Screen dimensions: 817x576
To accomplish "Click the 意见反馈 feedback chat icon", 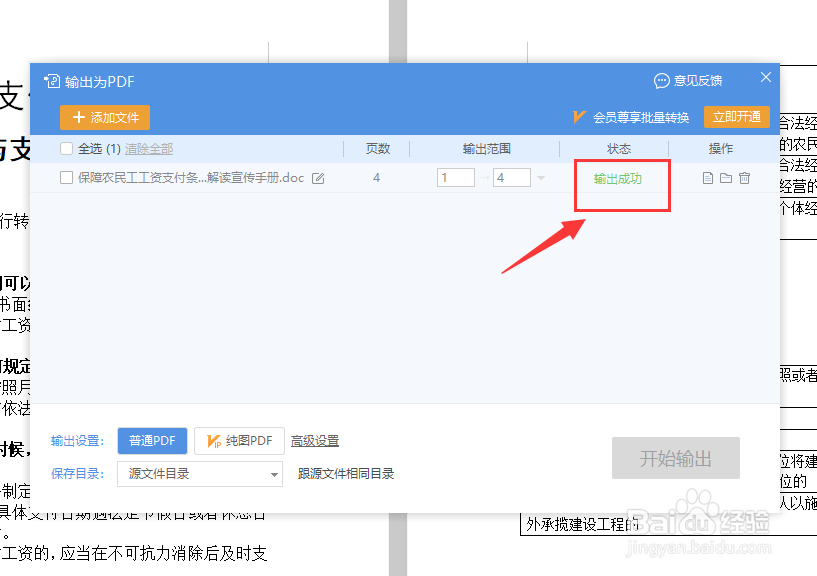I will point(661,81).
